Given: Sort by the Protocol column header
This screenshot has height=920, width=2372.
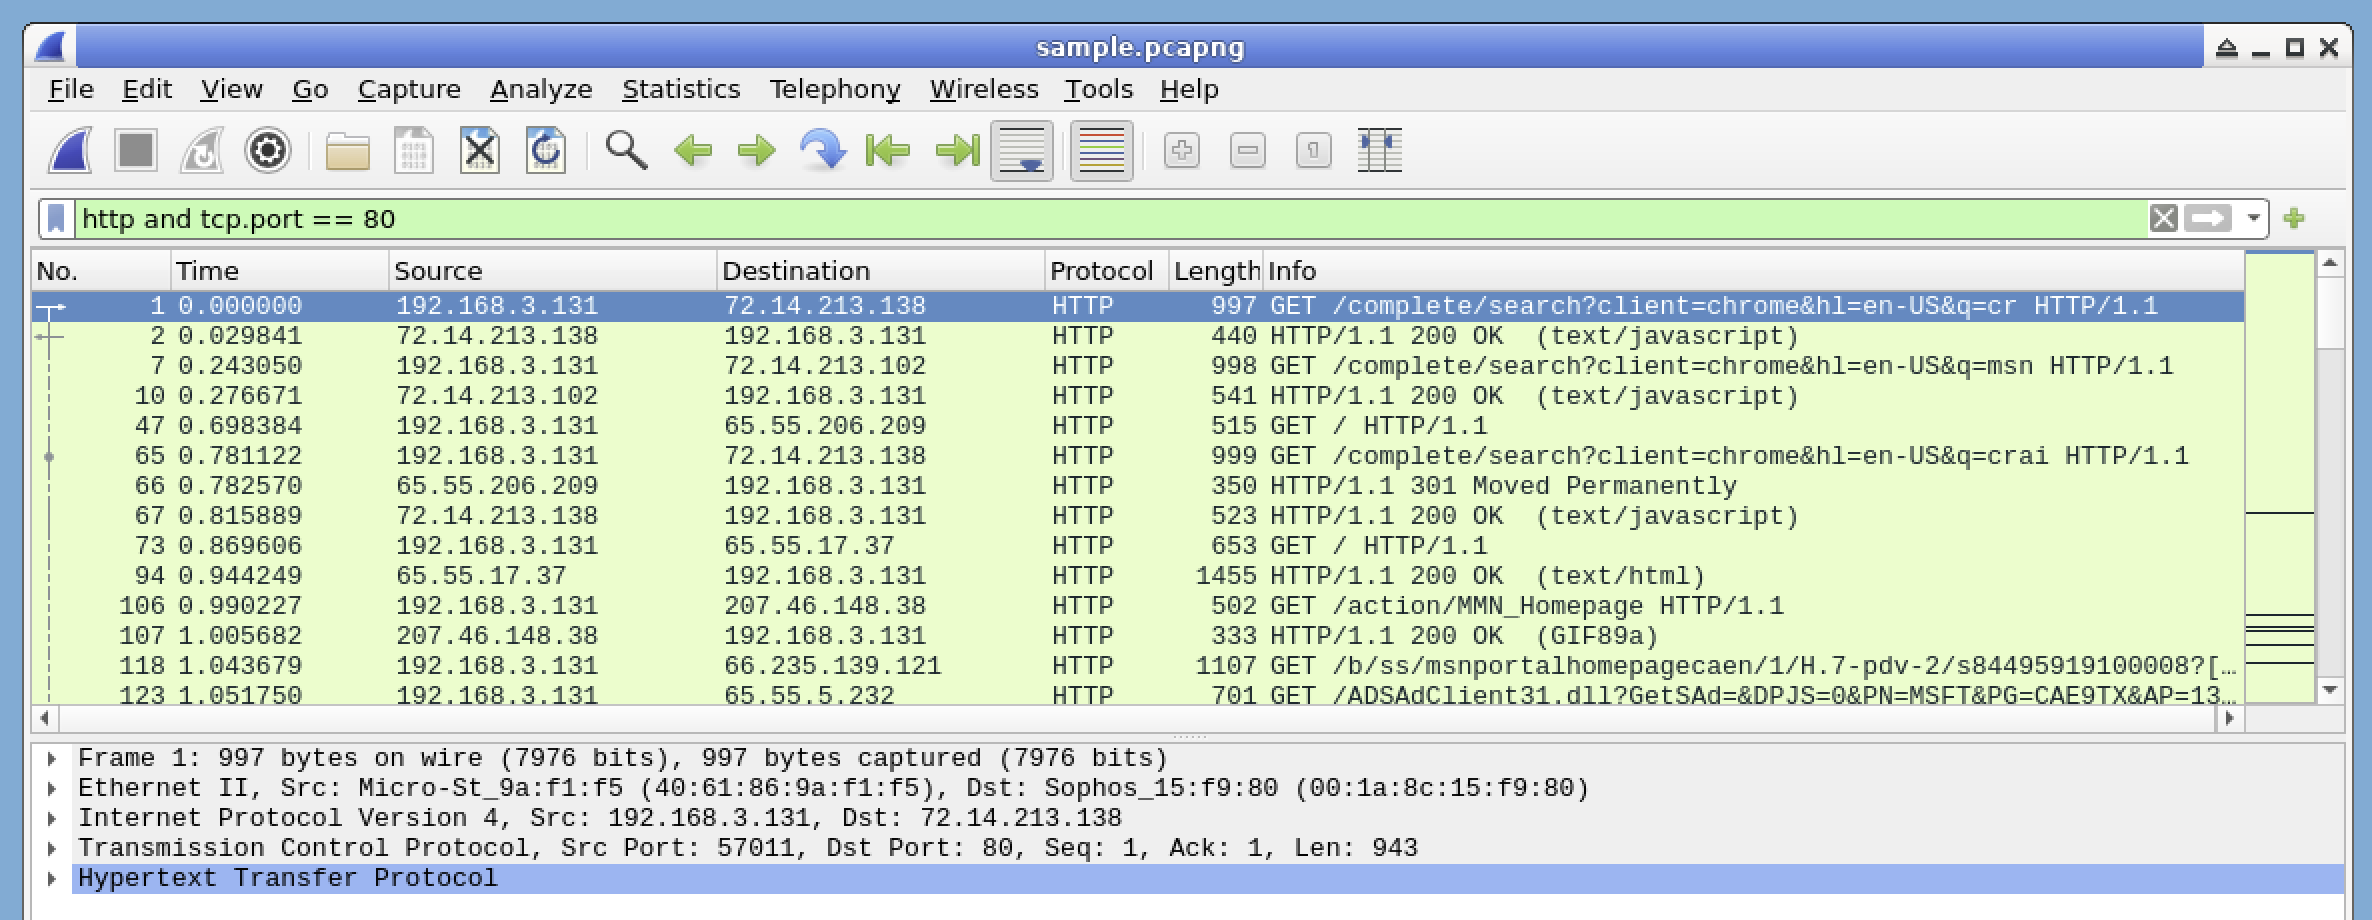Looking at the screenshot, I should point(1106,271).
